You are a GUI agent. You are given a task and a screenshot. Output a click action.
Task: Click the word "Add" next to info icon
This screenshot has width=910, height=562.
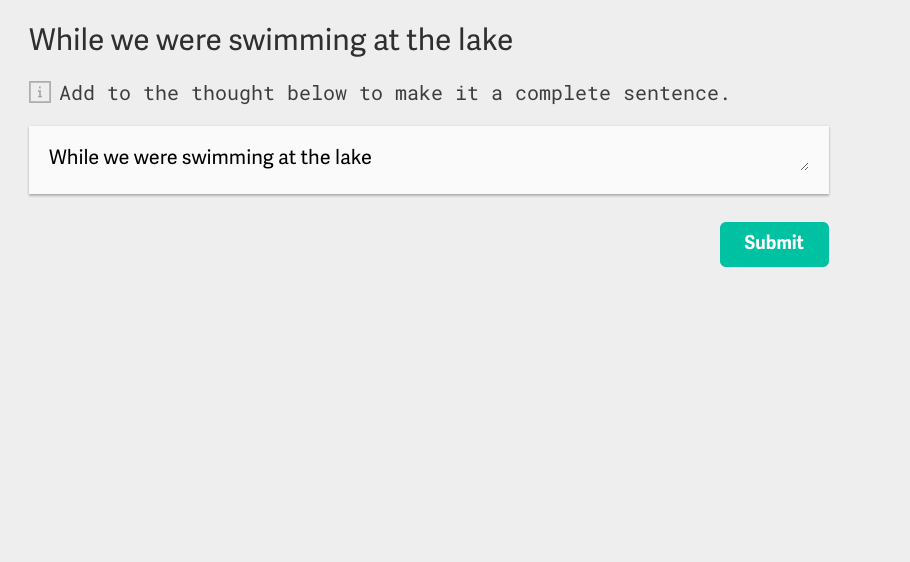tap(77, 93)
